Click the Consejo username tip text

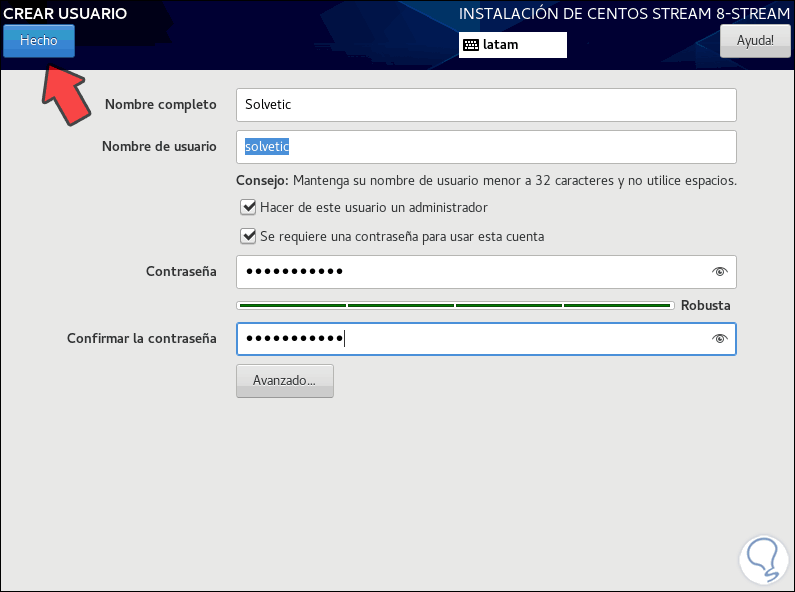tap(486, 181)
